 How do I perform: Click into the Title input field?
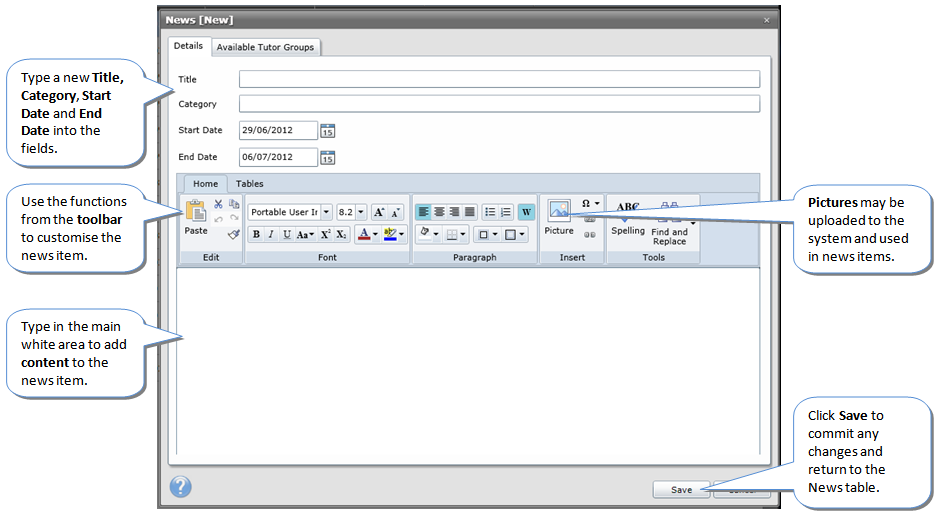click(x=499, y=79)
